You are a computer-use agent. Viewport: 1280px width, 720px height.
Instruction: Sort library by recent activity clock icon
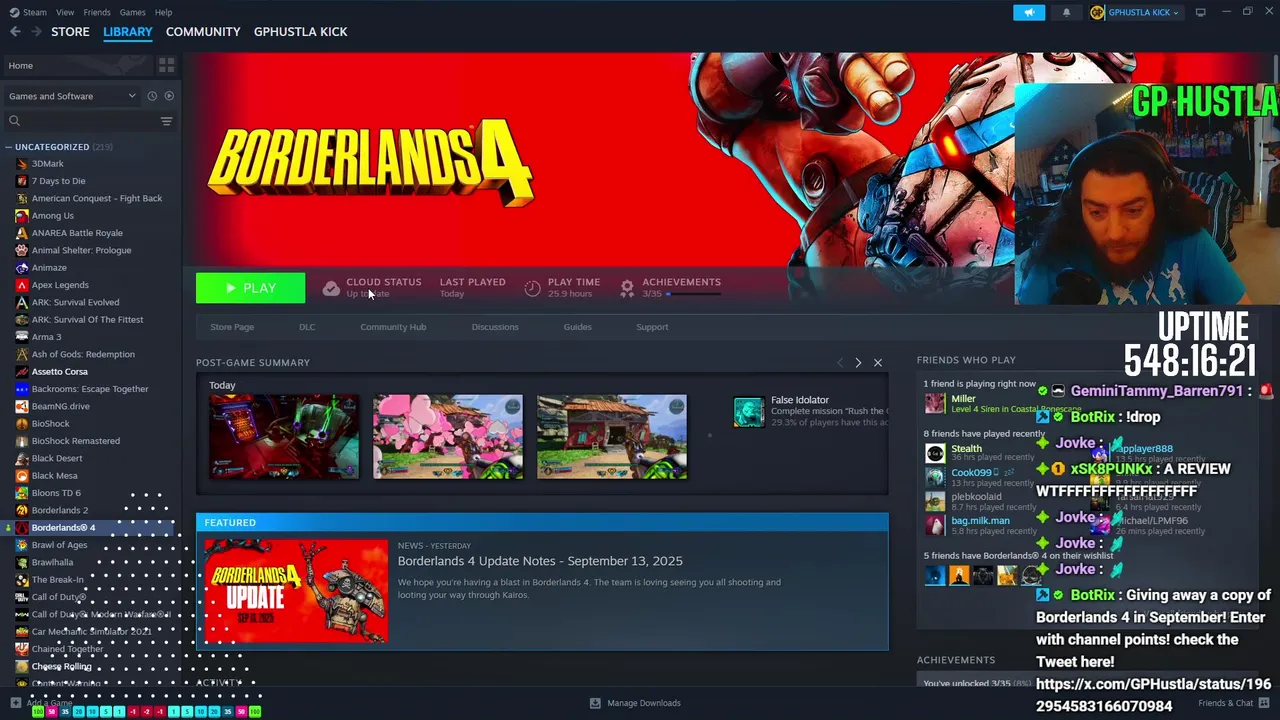[x=152, y=96]
